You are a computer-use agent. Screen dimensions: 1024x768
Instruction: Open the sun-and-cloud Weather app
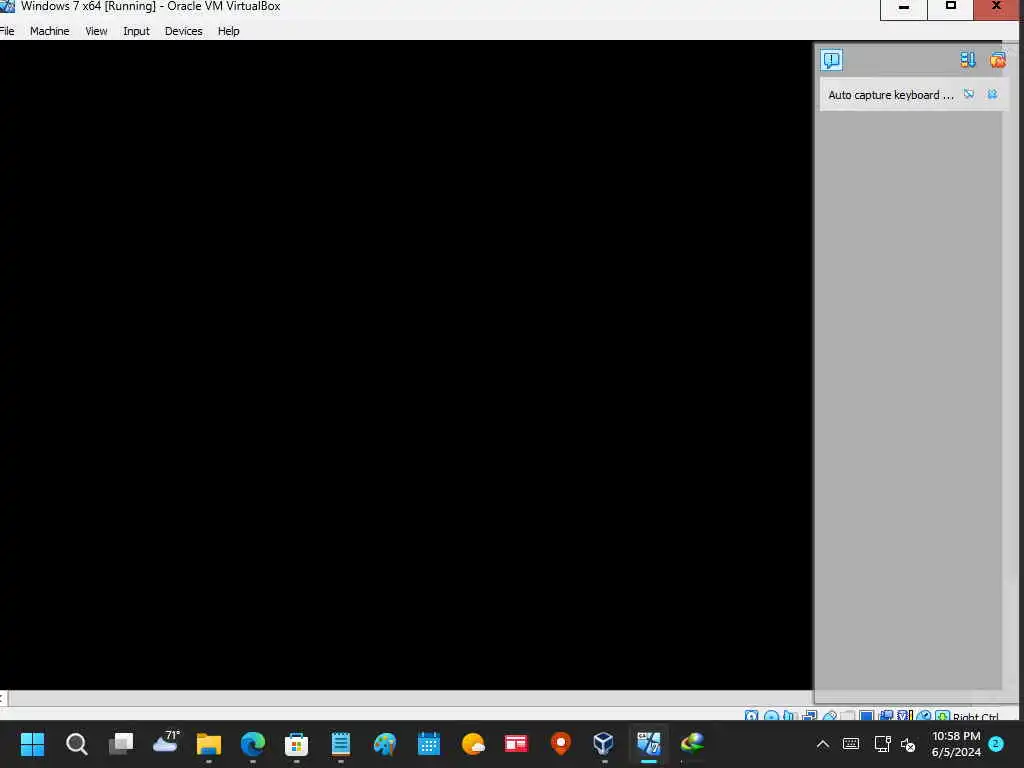pos(473,744)
